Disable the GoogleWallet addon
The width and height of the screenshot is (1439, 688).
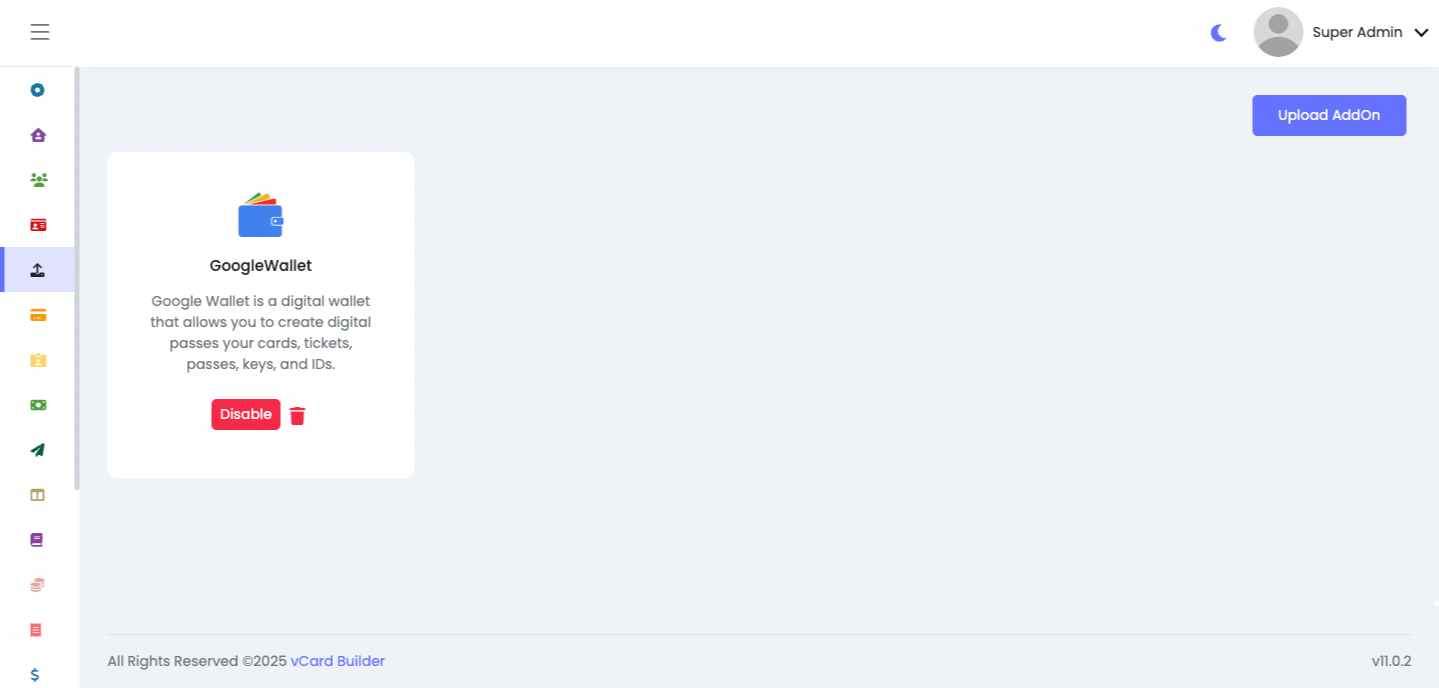coord(246,414)
